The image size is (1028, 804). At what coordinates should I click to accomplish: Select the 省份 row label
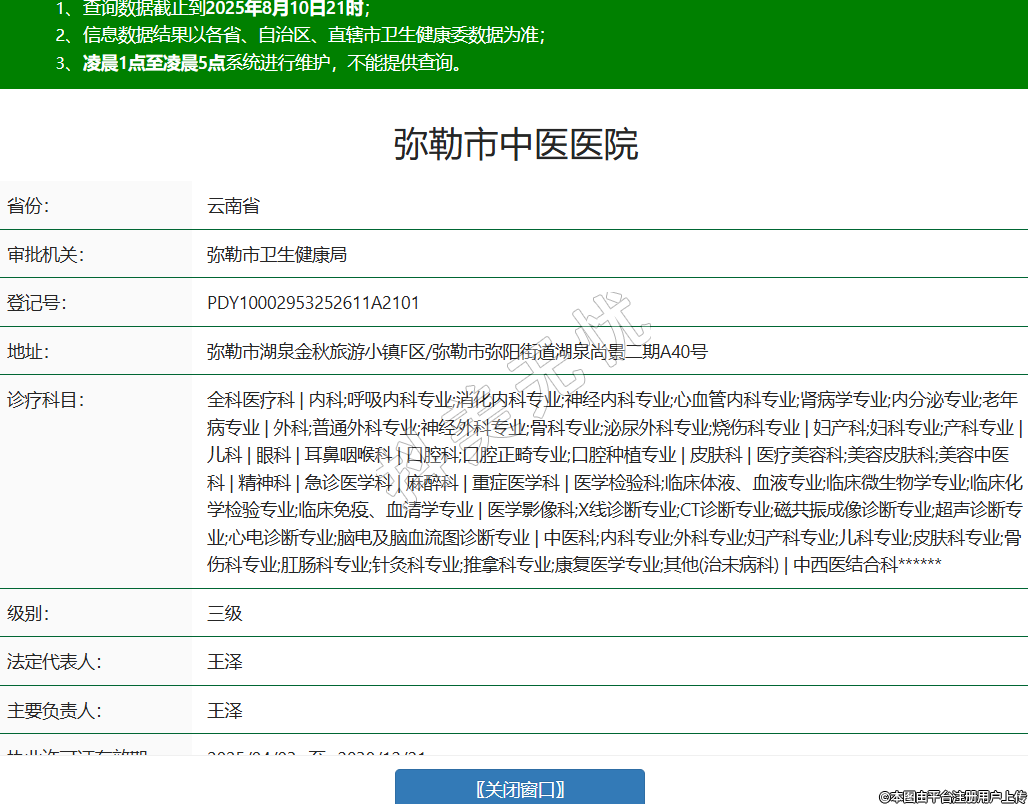28,206
